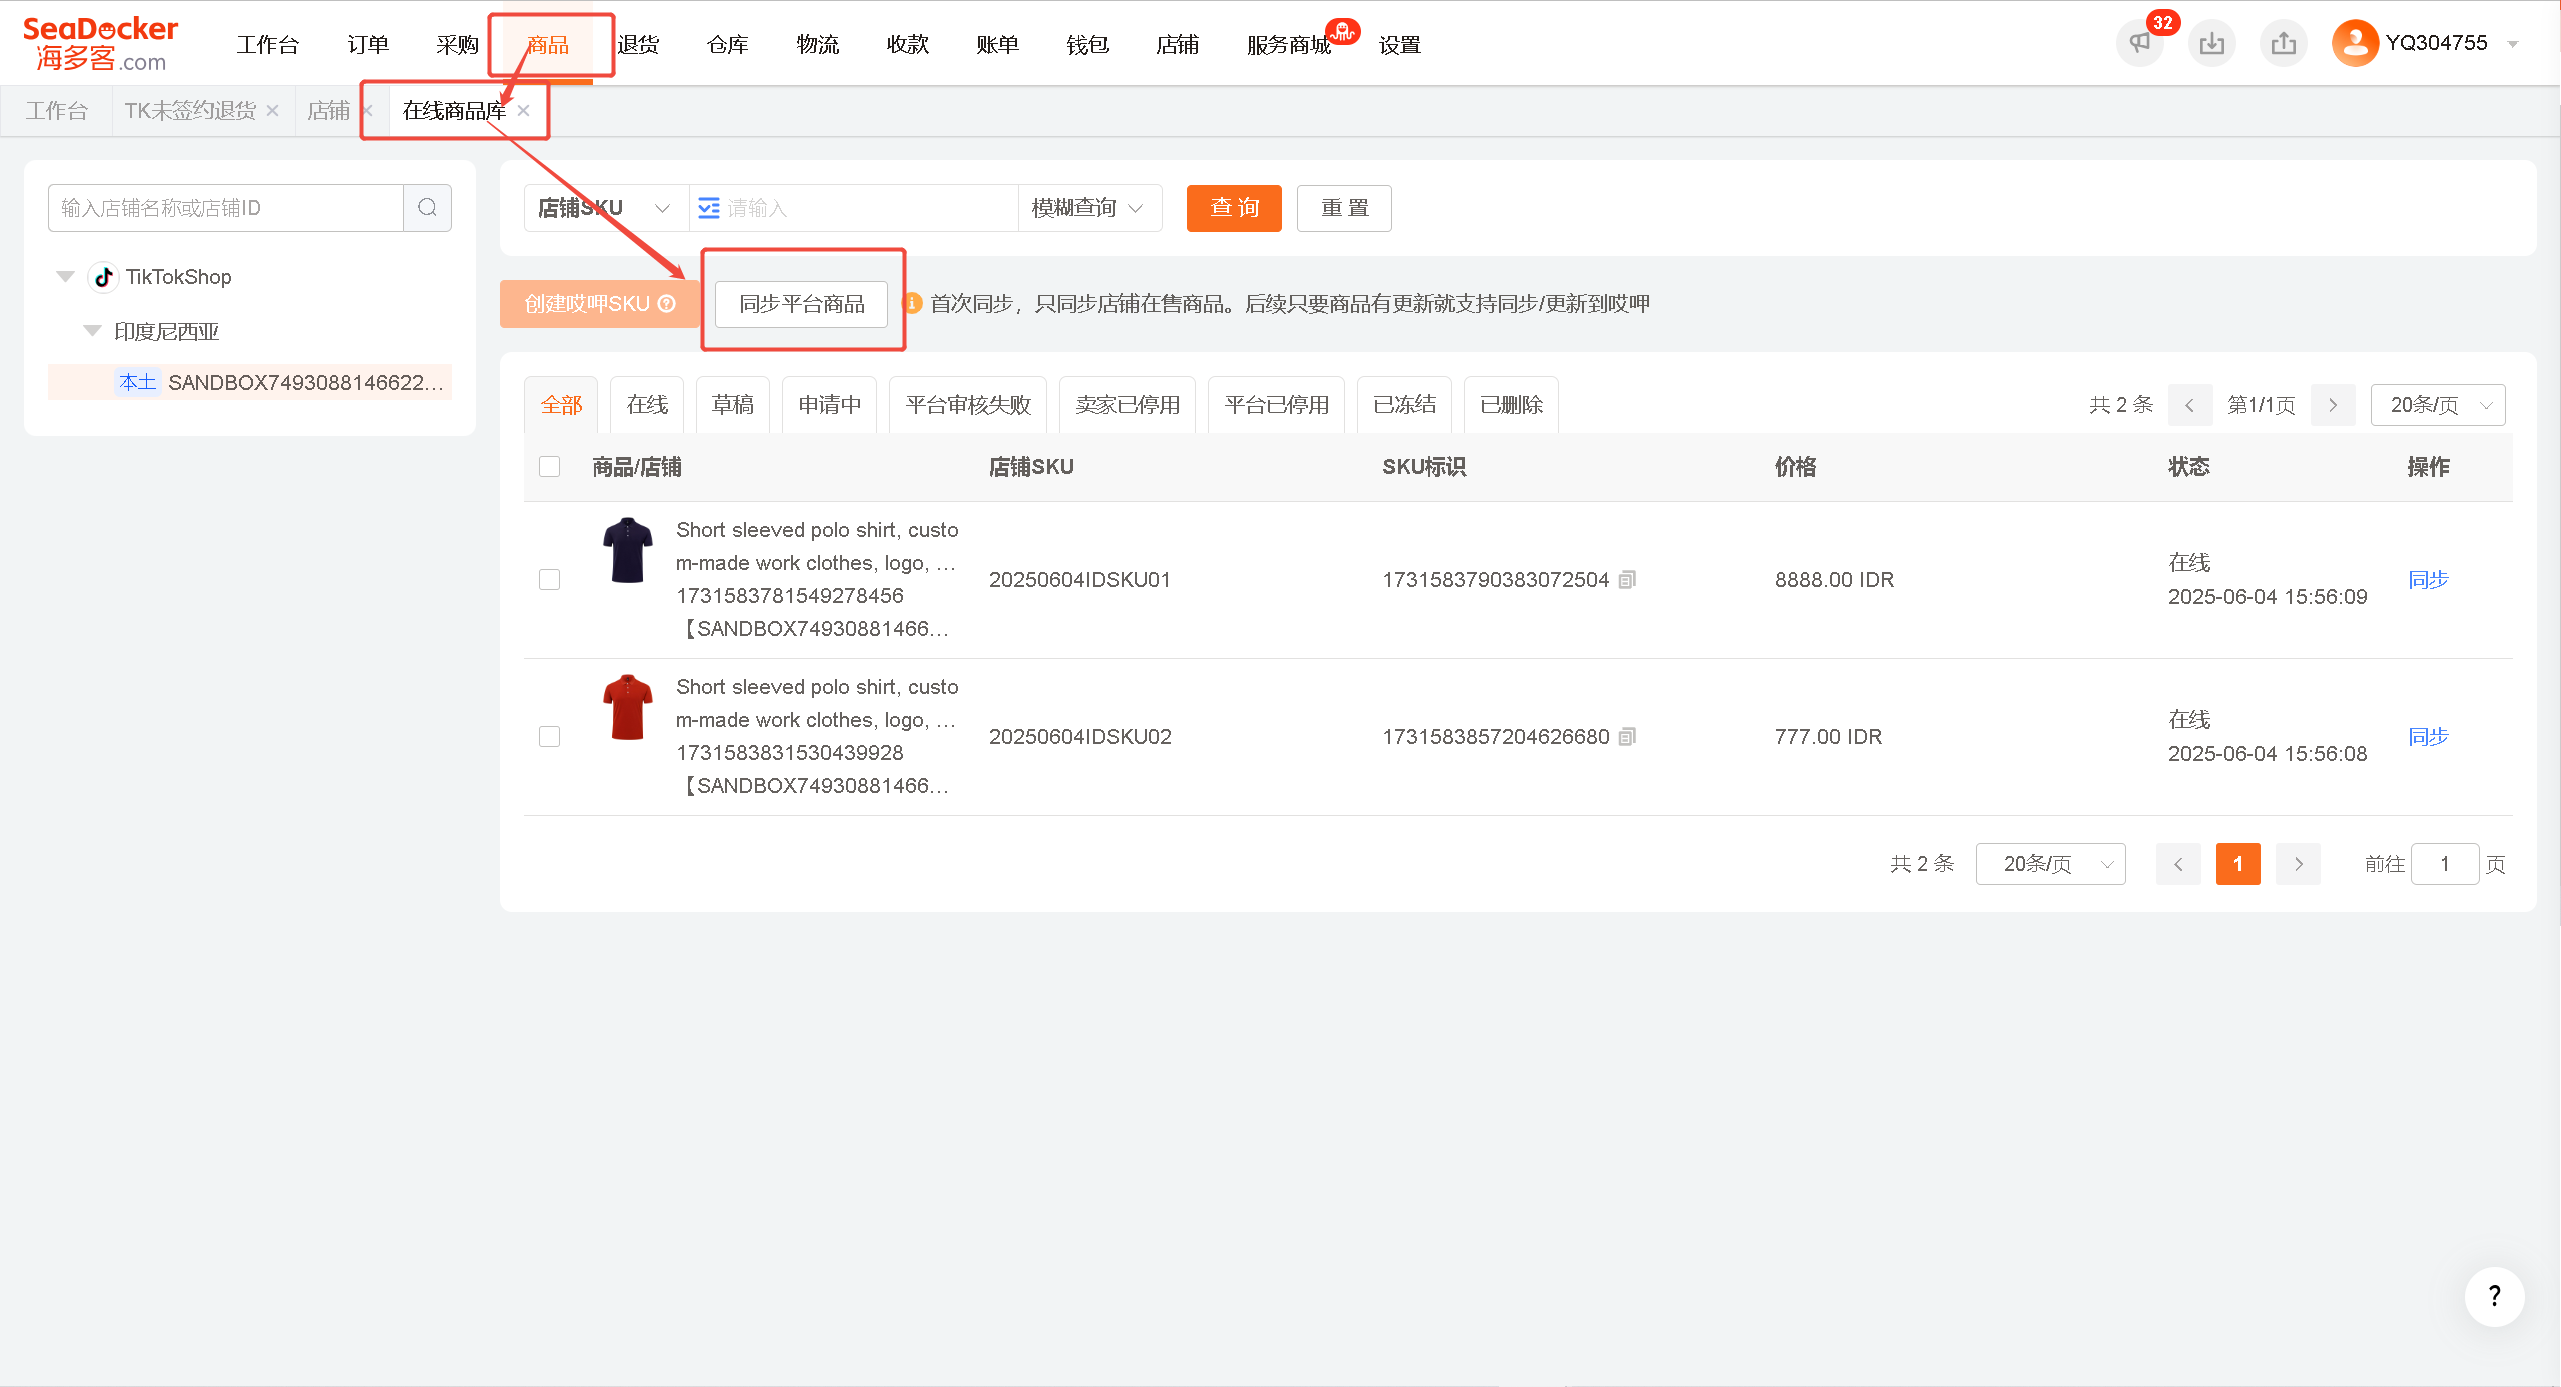Open the announcements megaphone icon

point(2139,43)
